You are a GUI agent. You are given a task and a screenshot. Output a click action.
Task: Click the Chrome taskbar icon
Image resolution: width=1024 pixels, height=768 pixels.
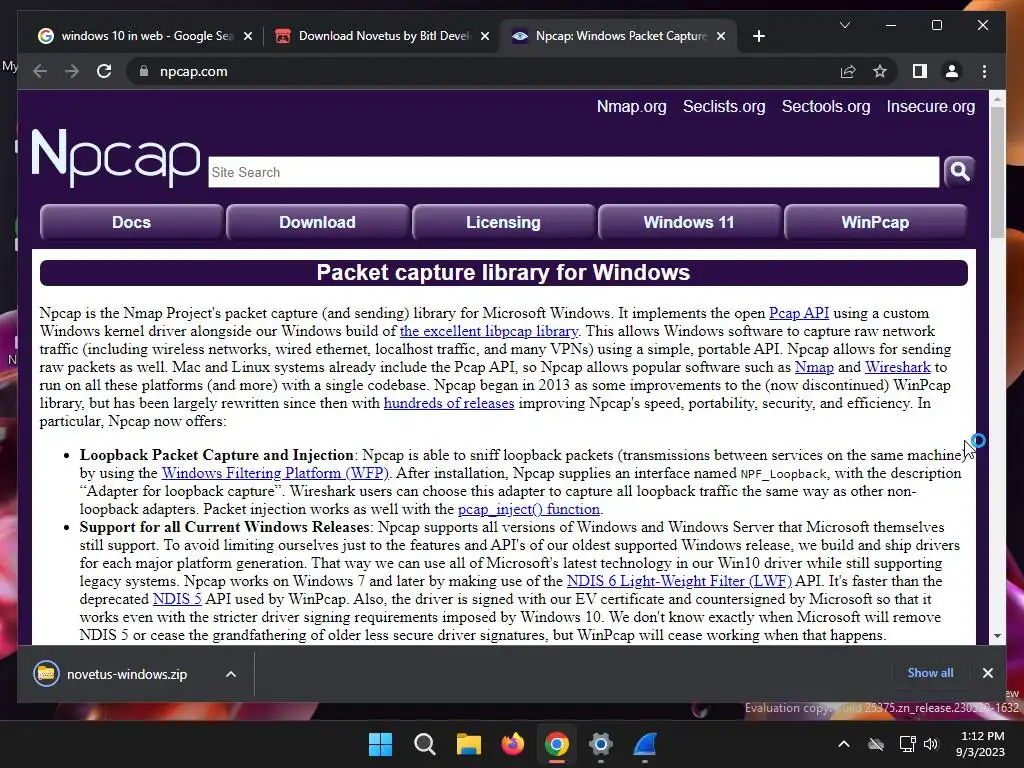click(x=556, y=744)
